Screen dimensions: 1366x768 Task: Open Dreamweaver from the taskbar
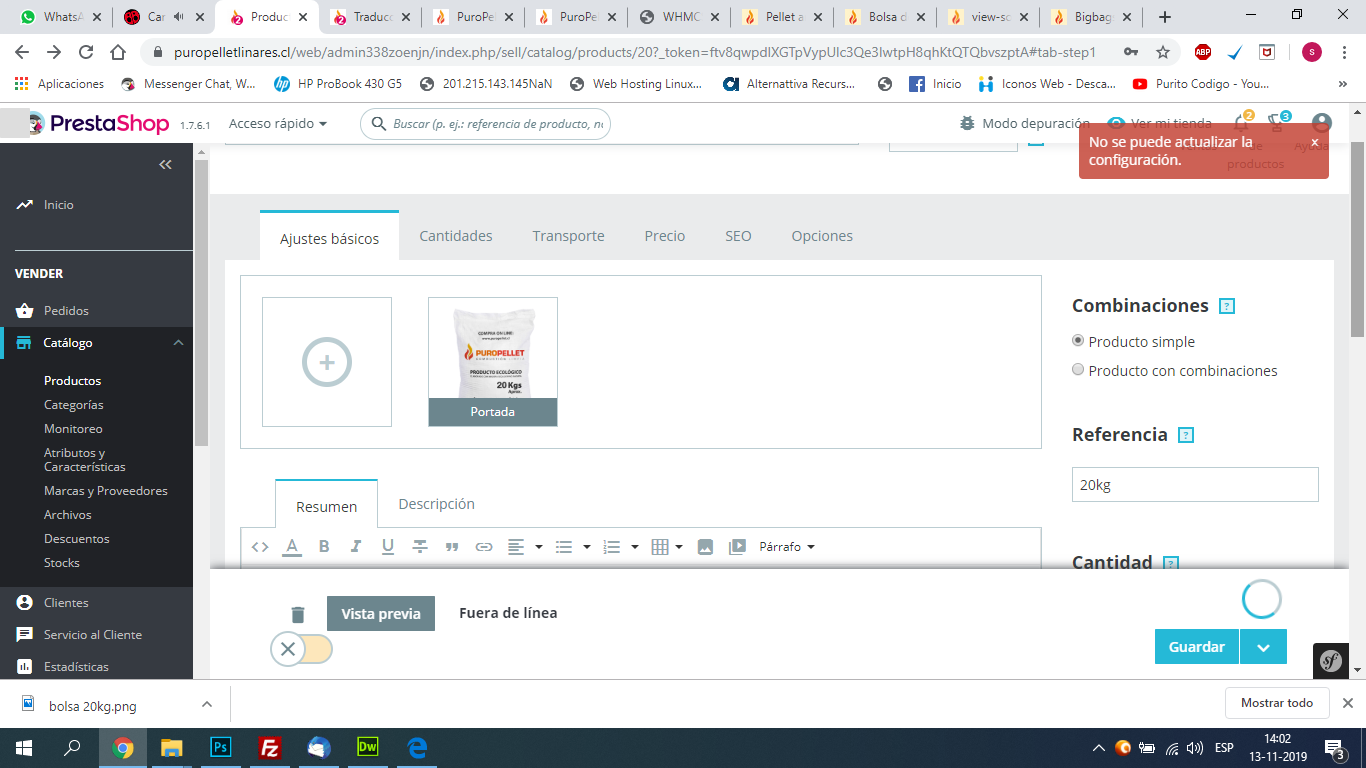click(367, 747)
